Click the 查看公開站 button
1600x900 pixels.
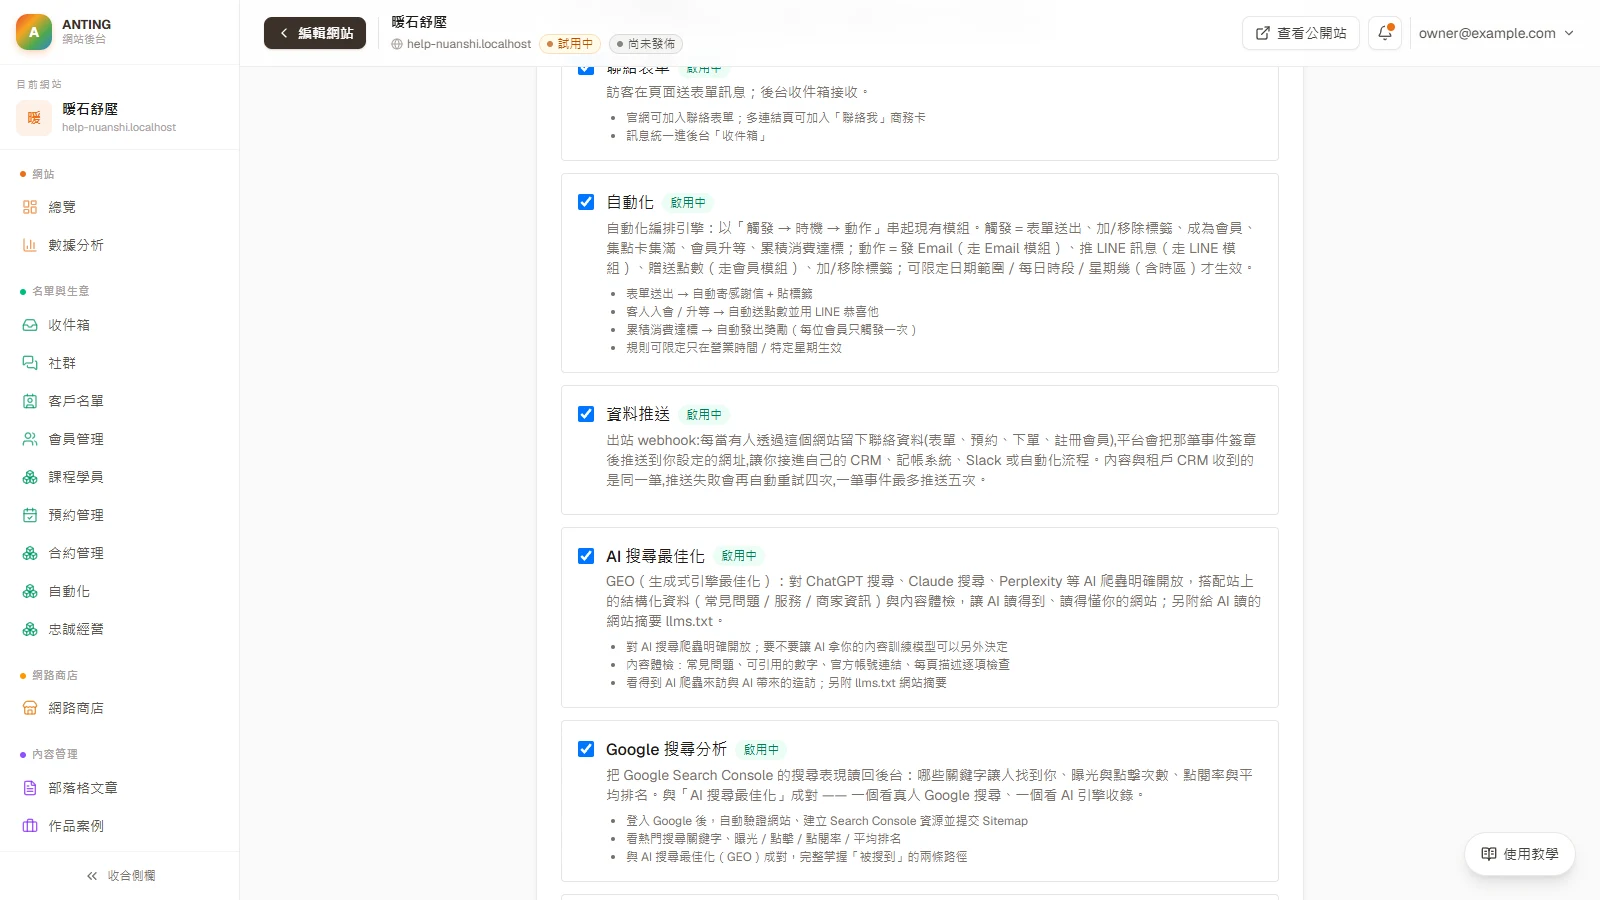(x=1301, y=33)
